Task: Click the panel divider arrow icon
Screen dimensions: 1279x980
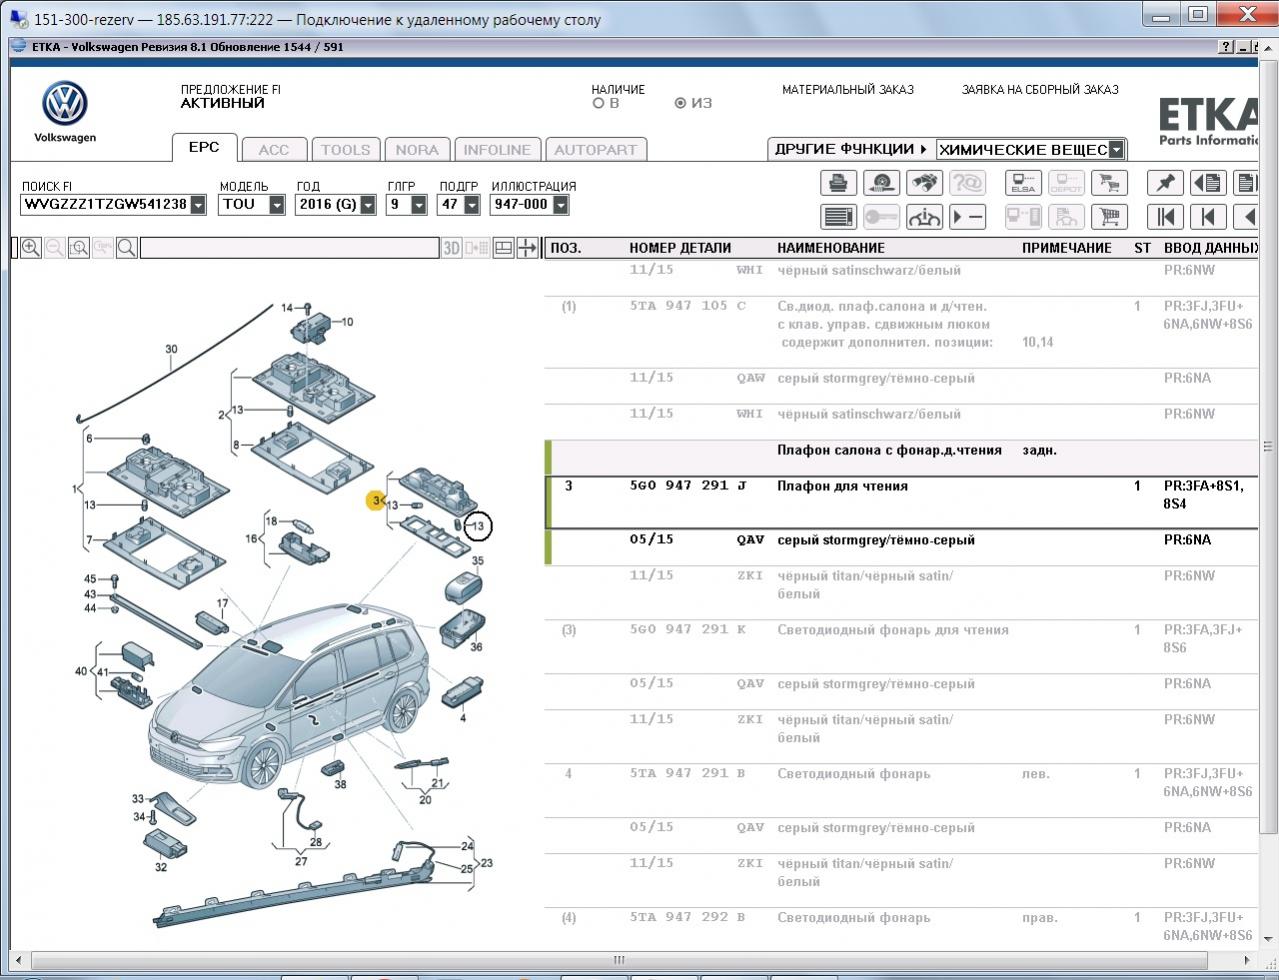Action: point(527,248)
